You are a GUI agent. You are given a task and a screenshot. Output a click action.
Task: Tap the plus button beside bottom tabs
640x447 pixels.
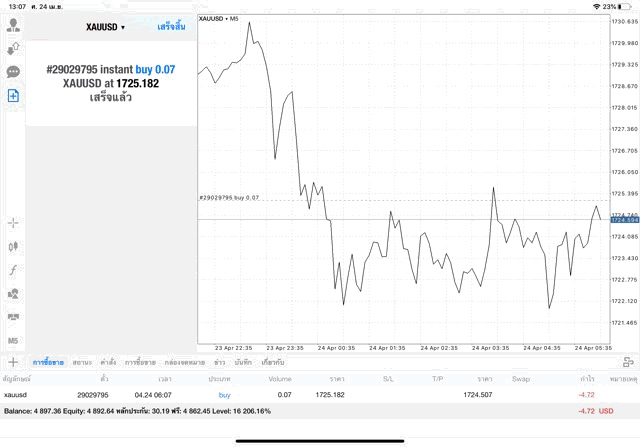(13, 362)
